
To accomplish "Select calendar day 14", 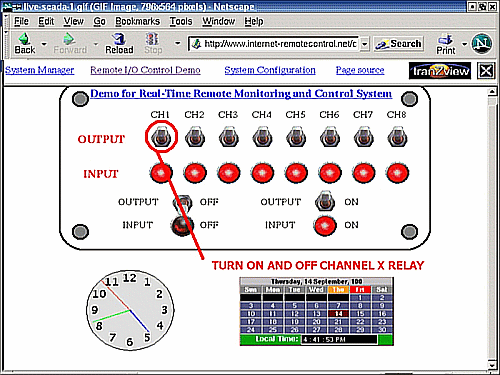I will point(338,314).
